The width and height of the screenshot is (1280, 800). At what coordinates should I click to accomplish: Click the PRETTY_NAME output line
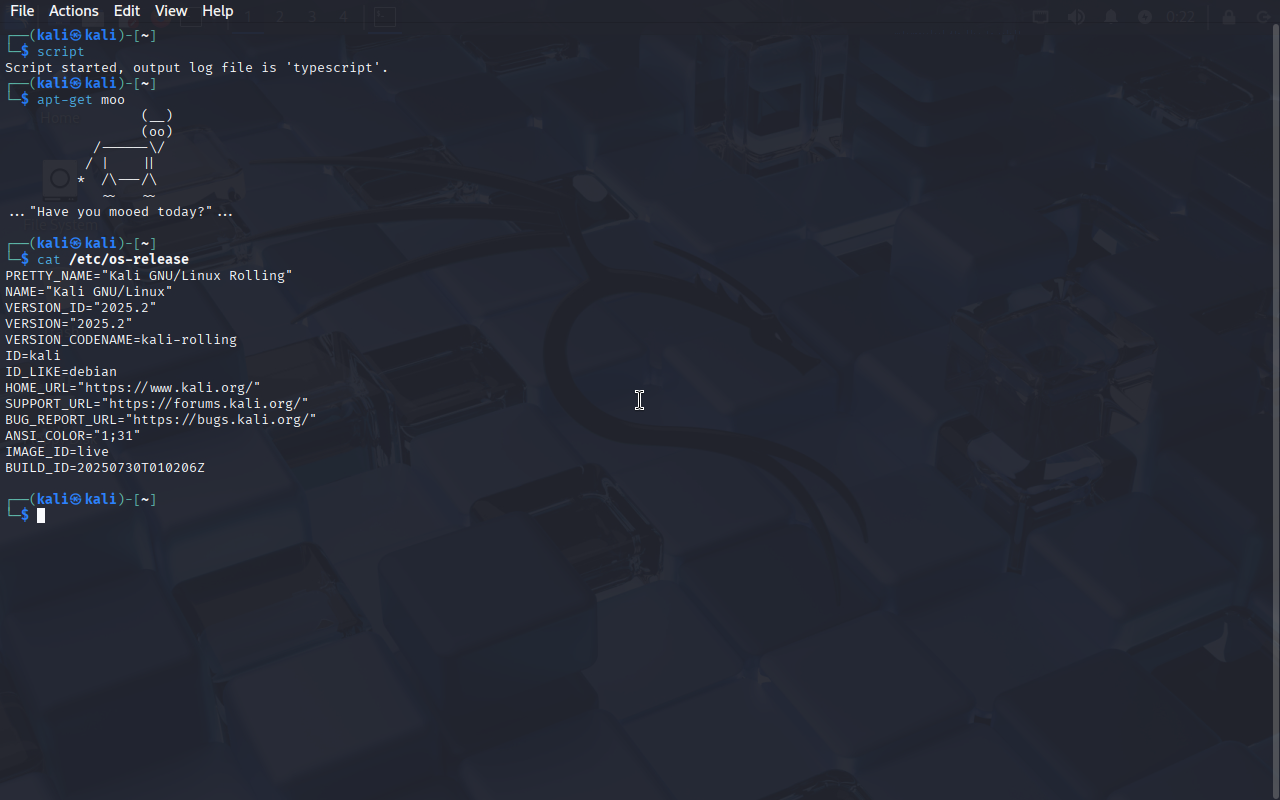tap(149, 276)
